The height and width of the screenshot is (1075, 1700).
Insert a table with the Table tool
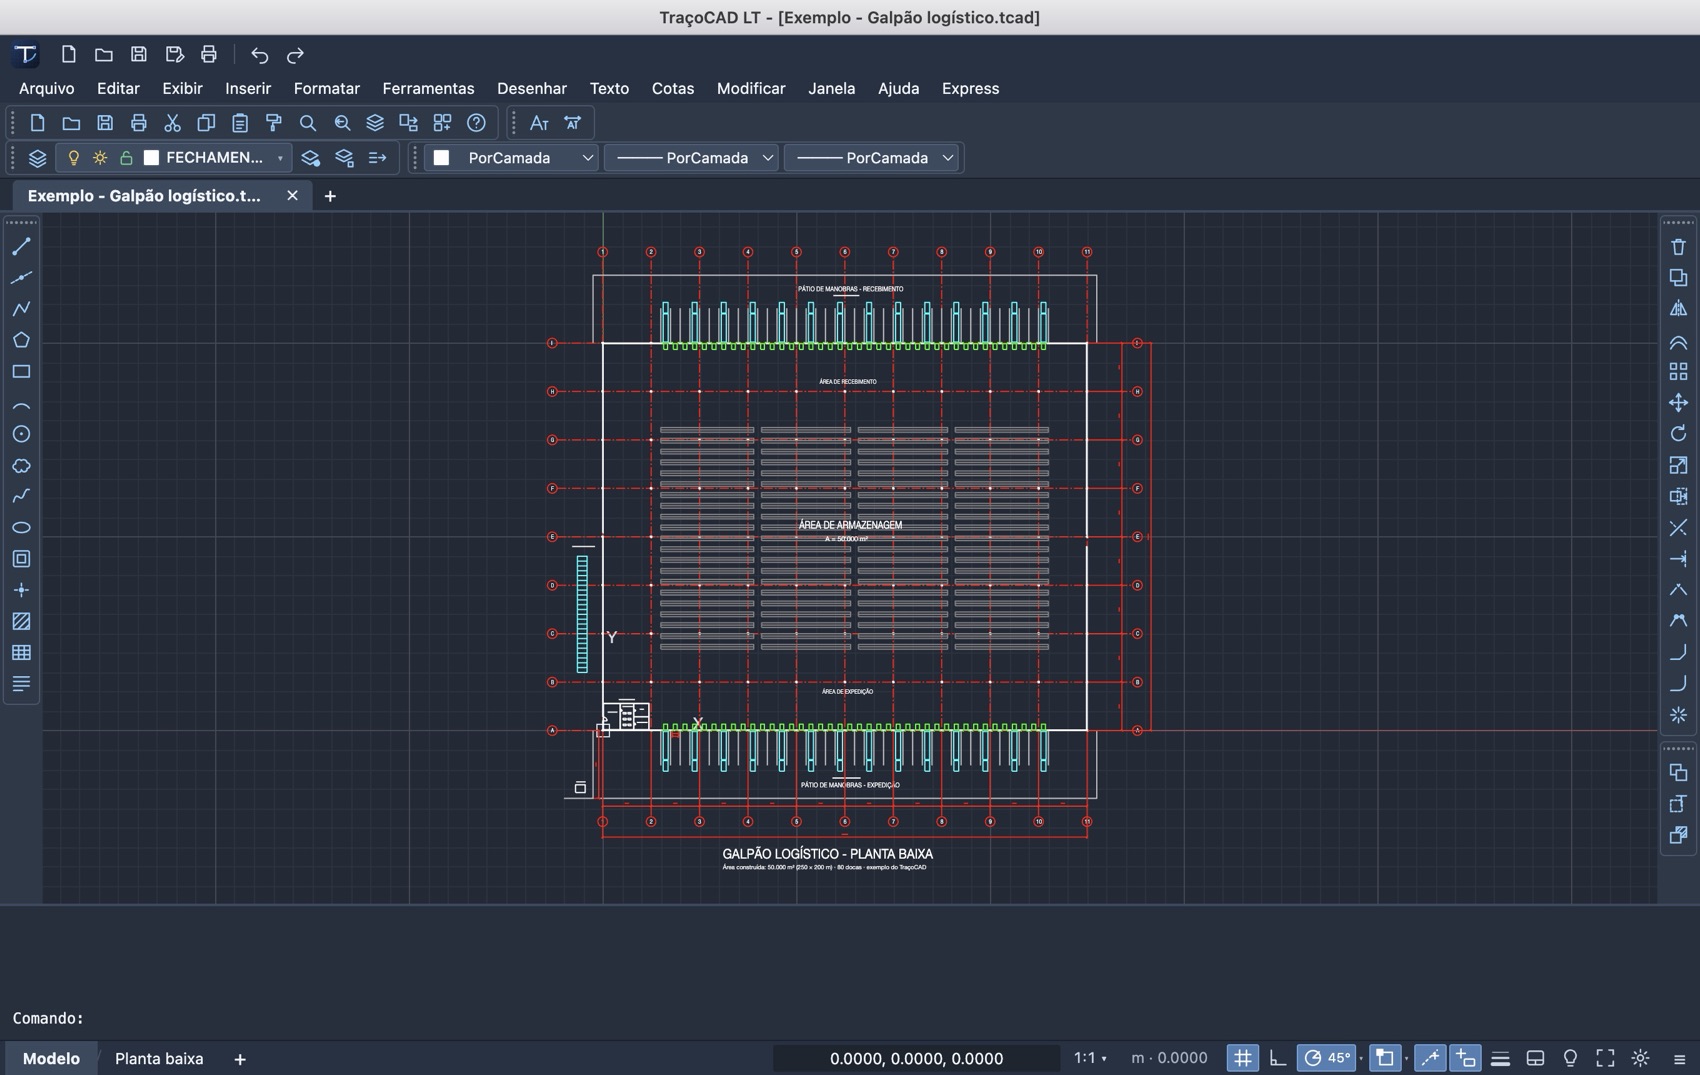pos(21,652)
